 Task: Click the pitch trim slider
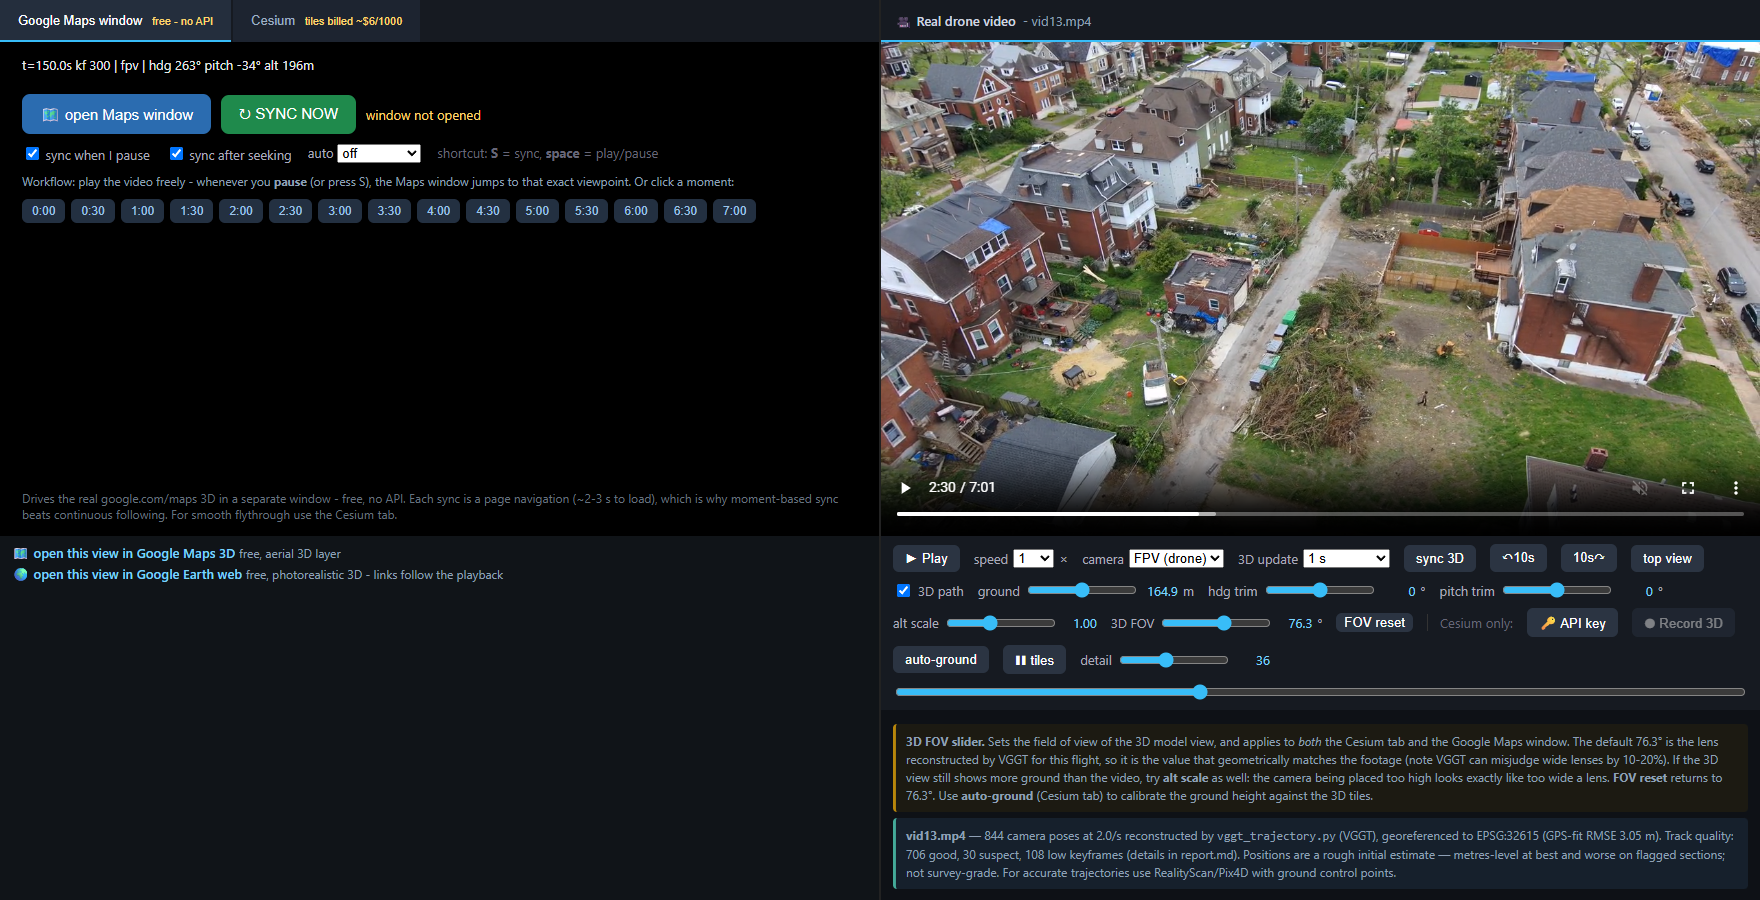coord(1557,591)
